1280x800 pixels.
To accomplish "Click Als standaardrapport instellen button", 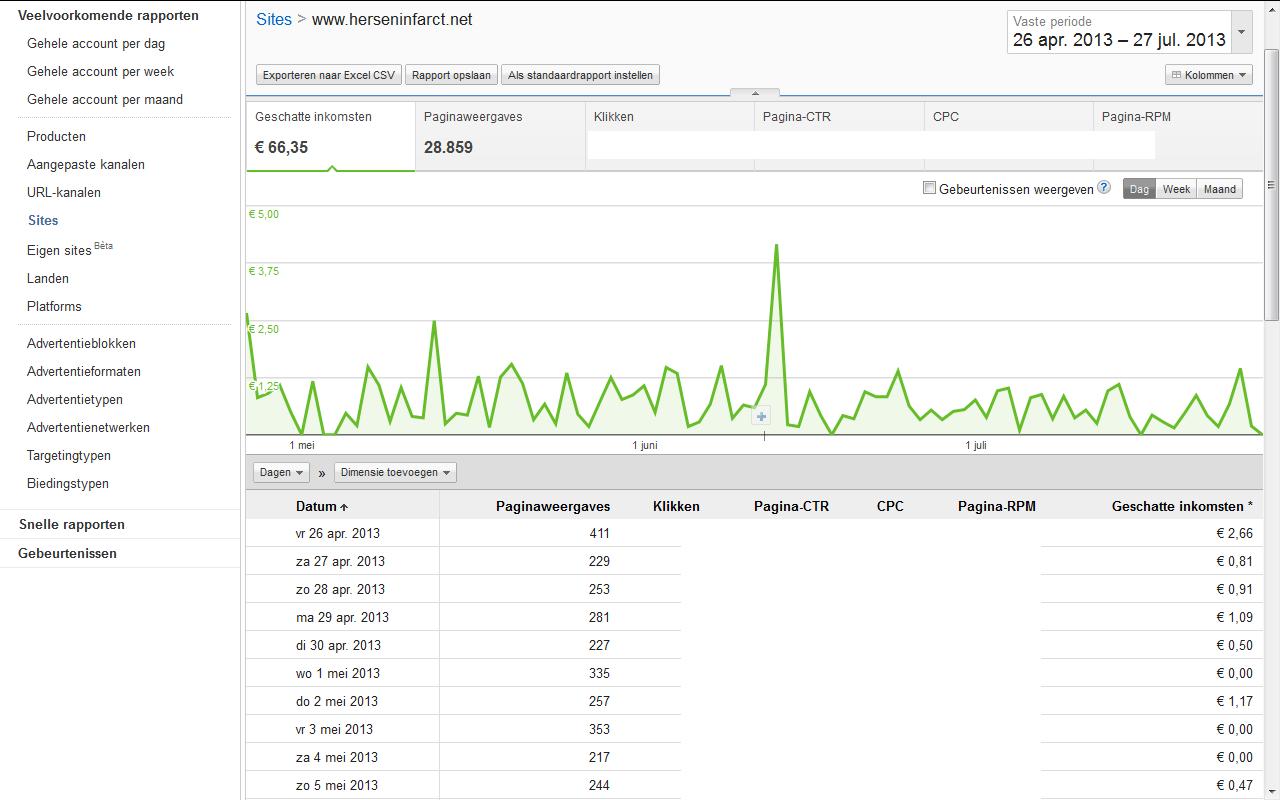I will [x=580, y=75].
